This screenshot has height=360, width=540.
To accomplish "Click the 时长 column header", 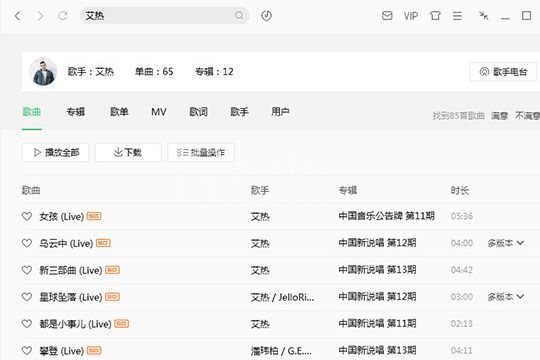I will [460, 190].
